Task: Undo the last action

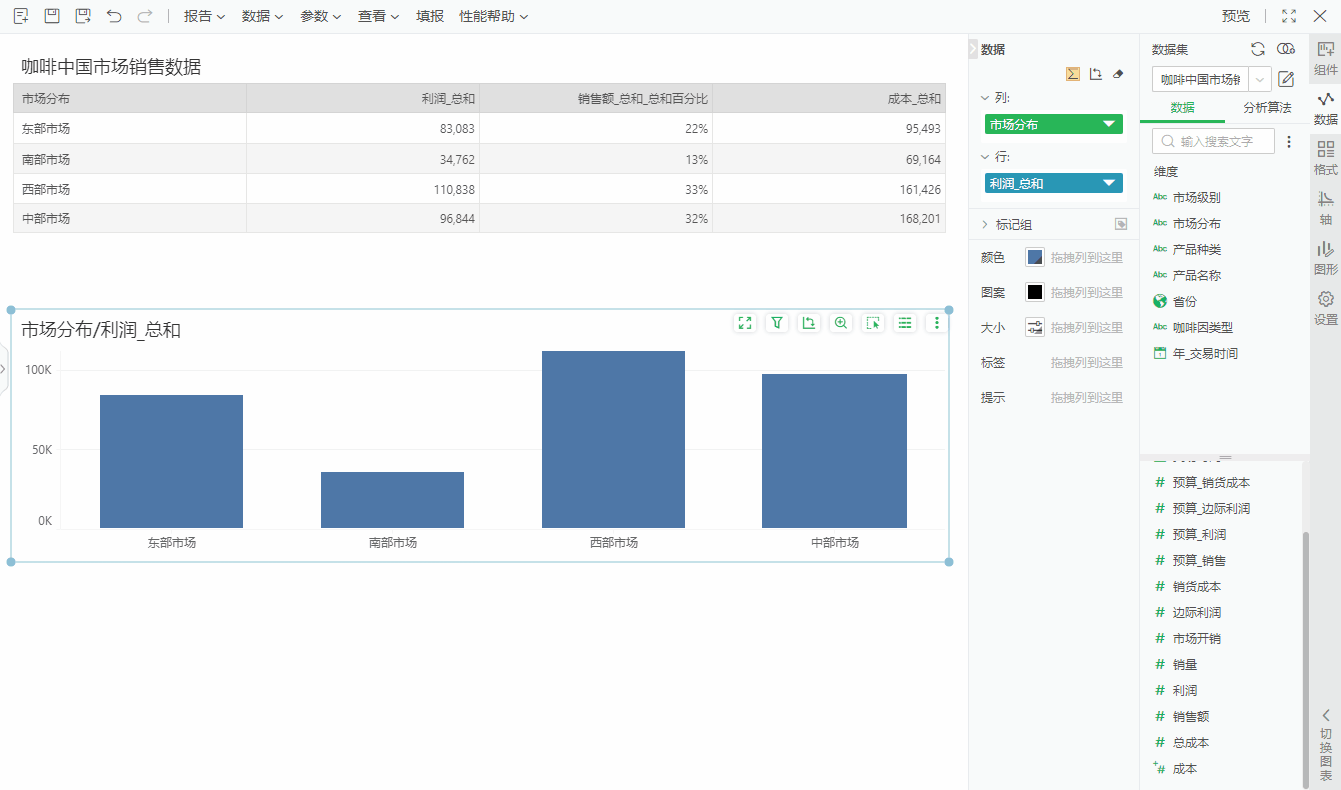Action: [114, 16]
